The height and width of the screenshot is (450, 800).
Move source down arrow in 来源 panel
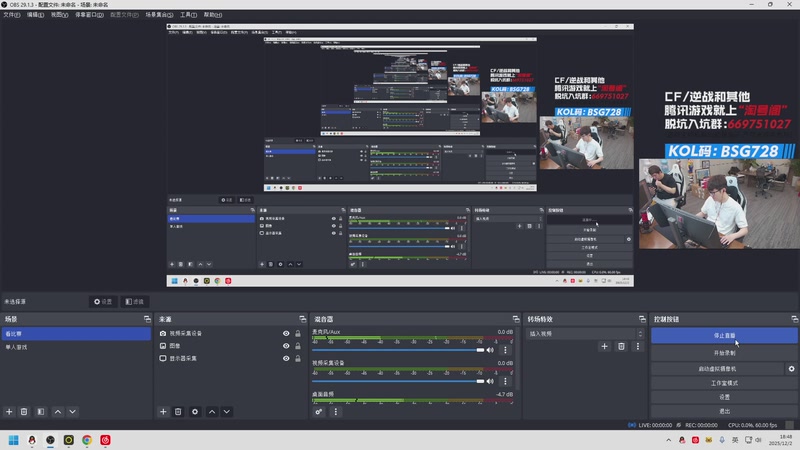227,412
